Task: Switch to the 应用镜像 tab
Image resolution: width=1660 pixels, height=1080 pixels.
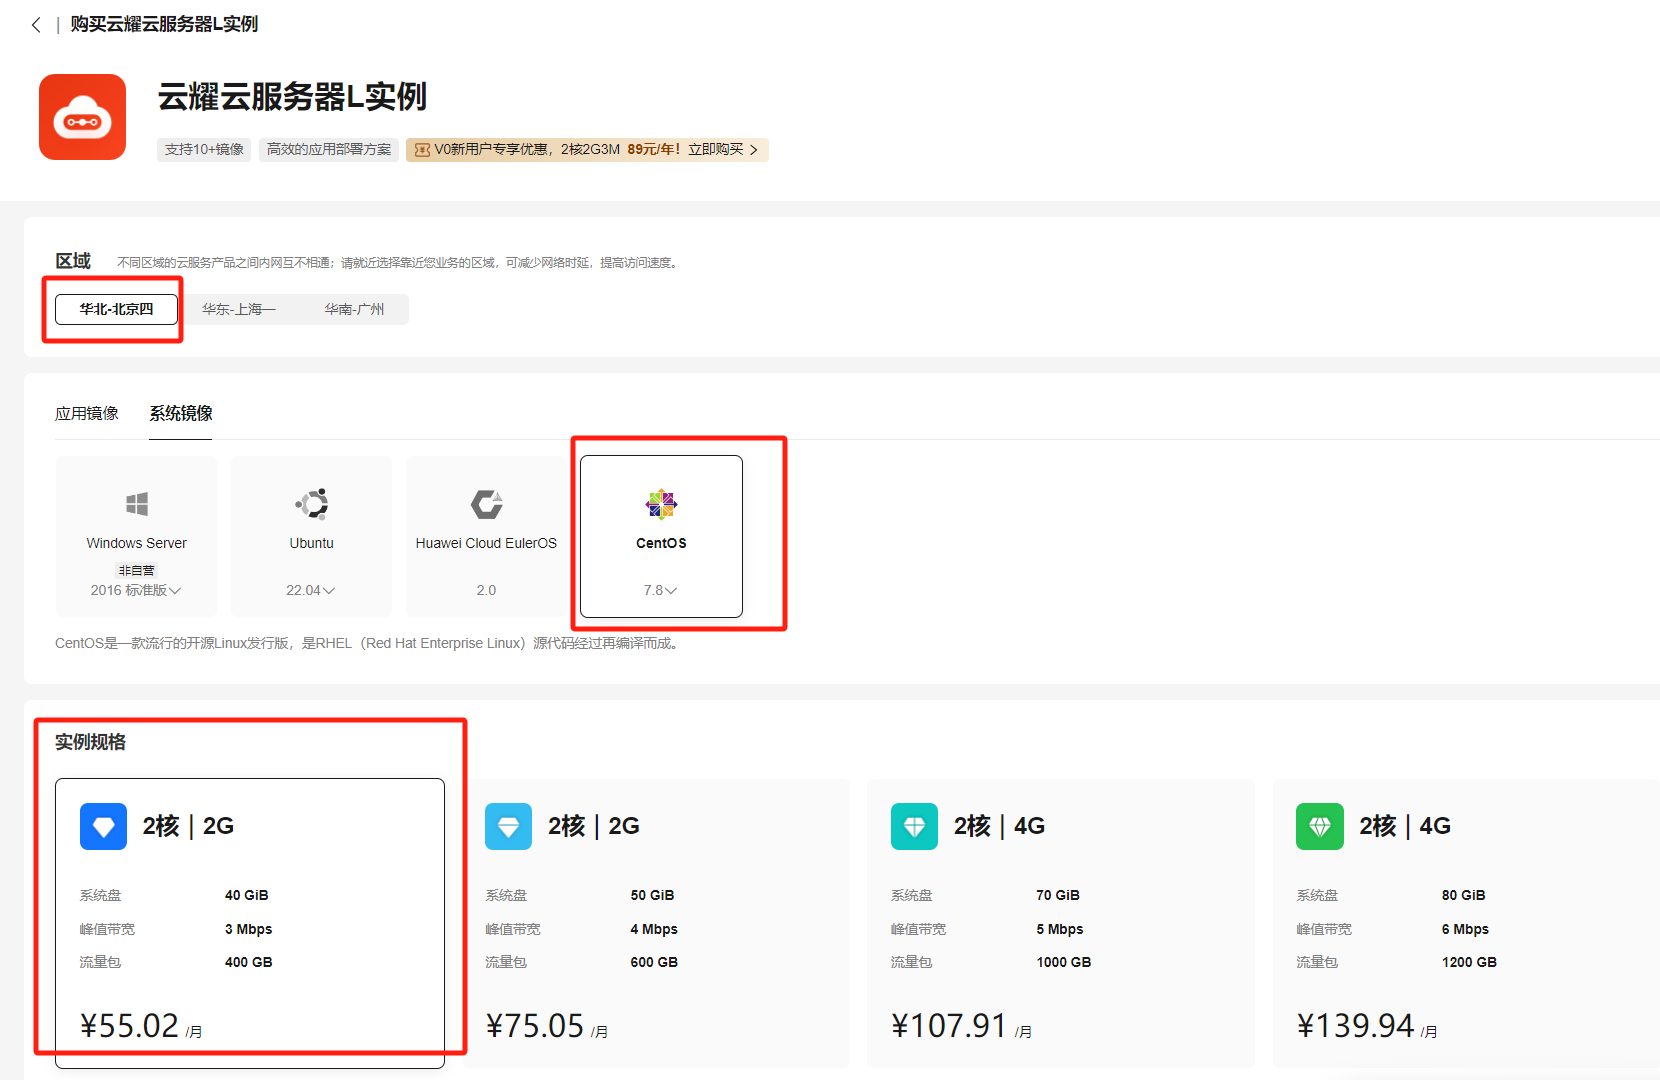Action: coord(87,413)
